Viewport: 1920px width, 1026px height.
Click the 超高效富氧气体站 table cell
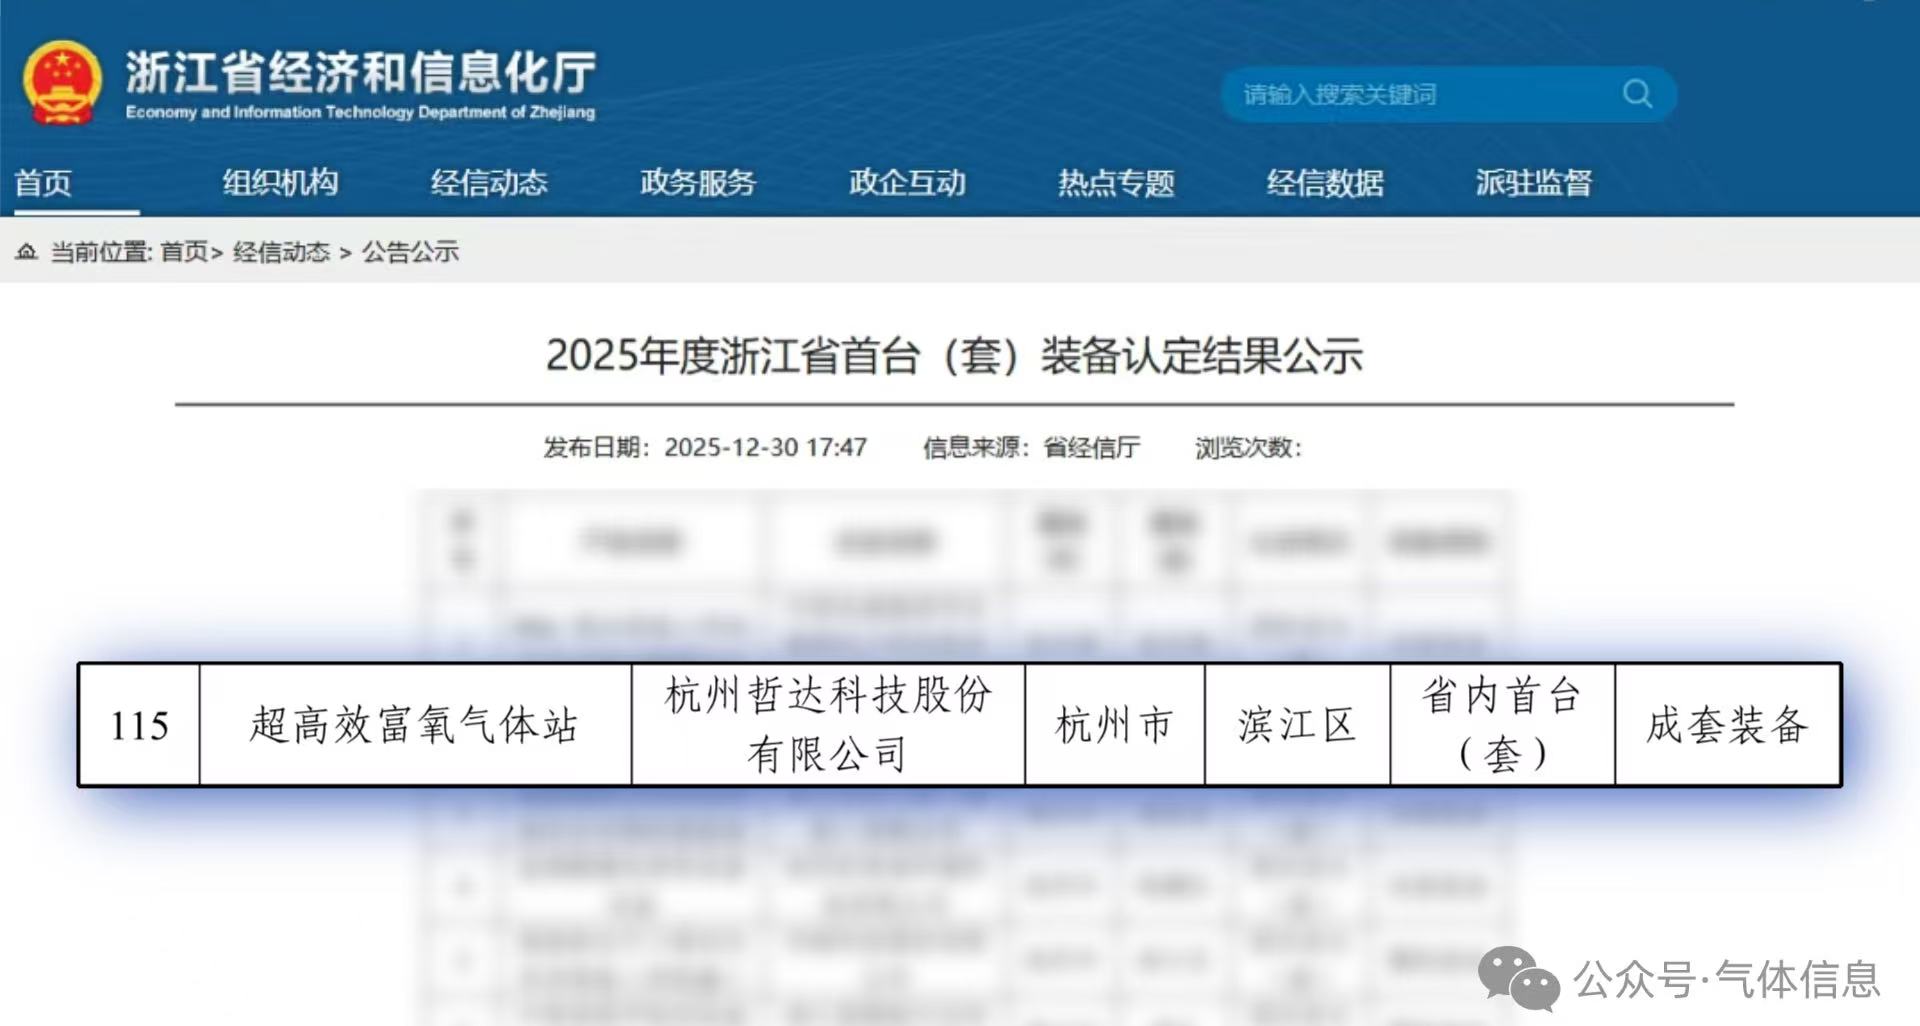pos(415,725)
